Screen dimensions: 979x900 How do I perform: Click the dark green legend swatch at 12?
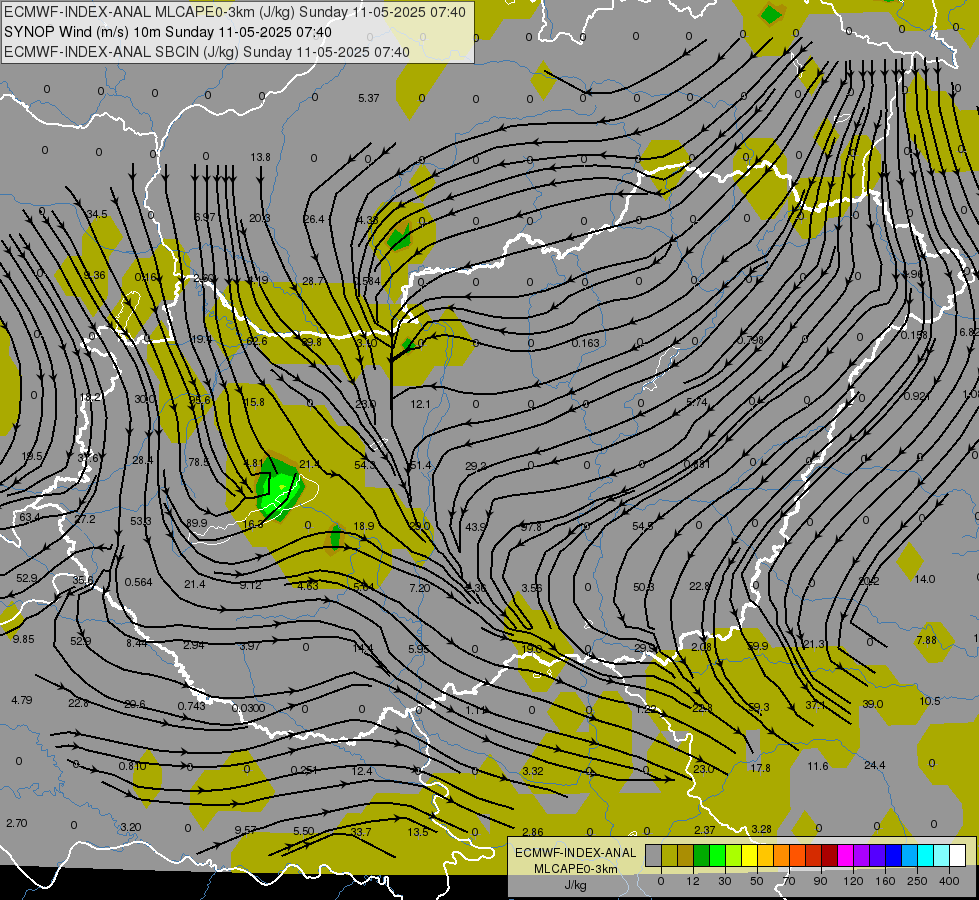(702, 855)
